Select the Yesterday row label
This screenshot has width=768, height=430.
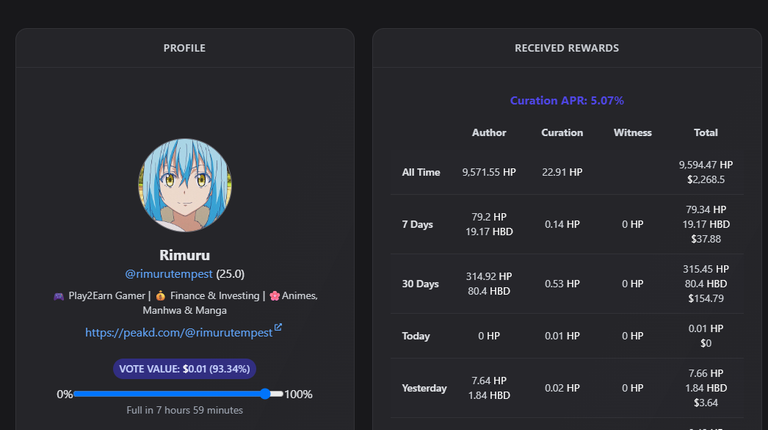point(424,388)
